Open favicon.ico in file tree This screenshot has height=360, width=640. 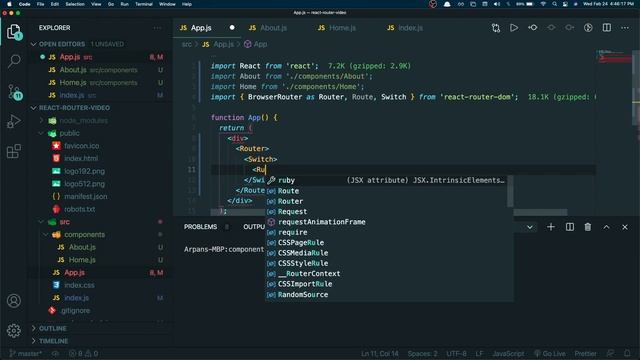(x=81, y=146)
